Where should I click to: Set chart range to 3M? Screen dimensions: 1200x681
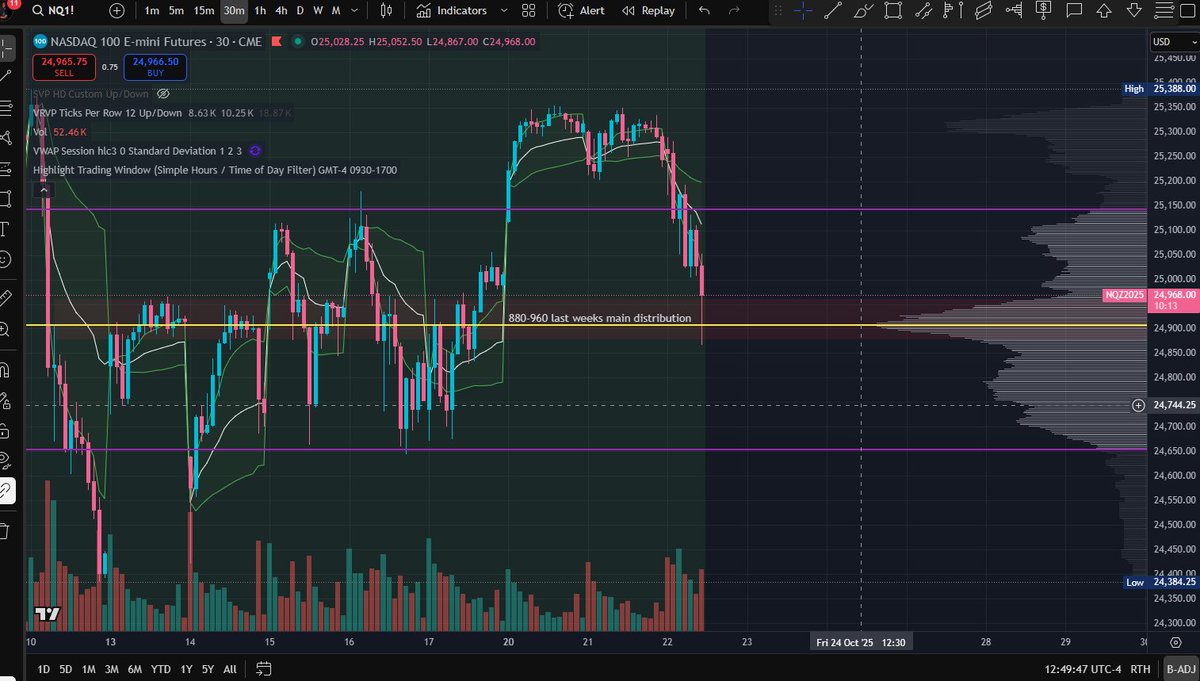click(112, 669)
